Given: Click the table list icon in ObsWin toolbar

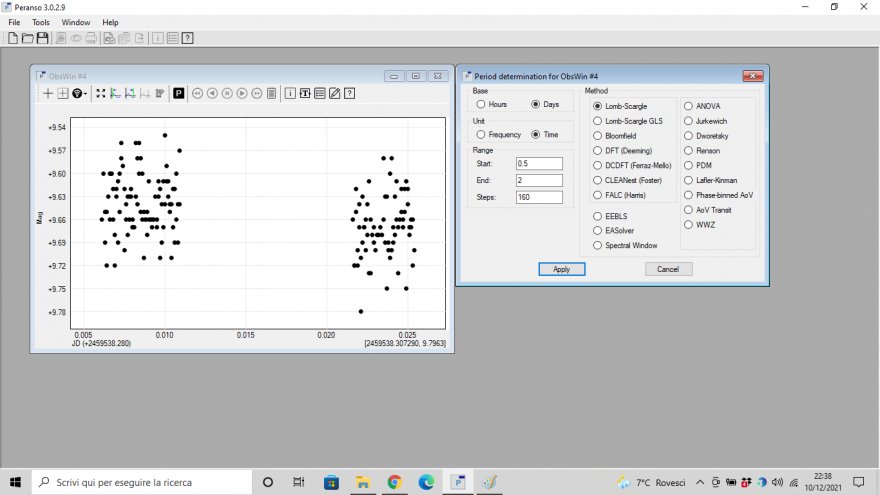Looking at the screenshot, I should pyautogui.click(x=320, y=93).
